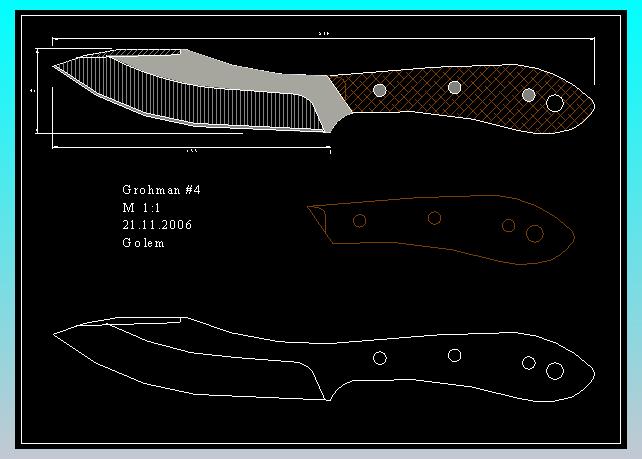Select the 'Grohman #4' title text
The height and width of the screenshot is (459, 642).
click(161, 190)
